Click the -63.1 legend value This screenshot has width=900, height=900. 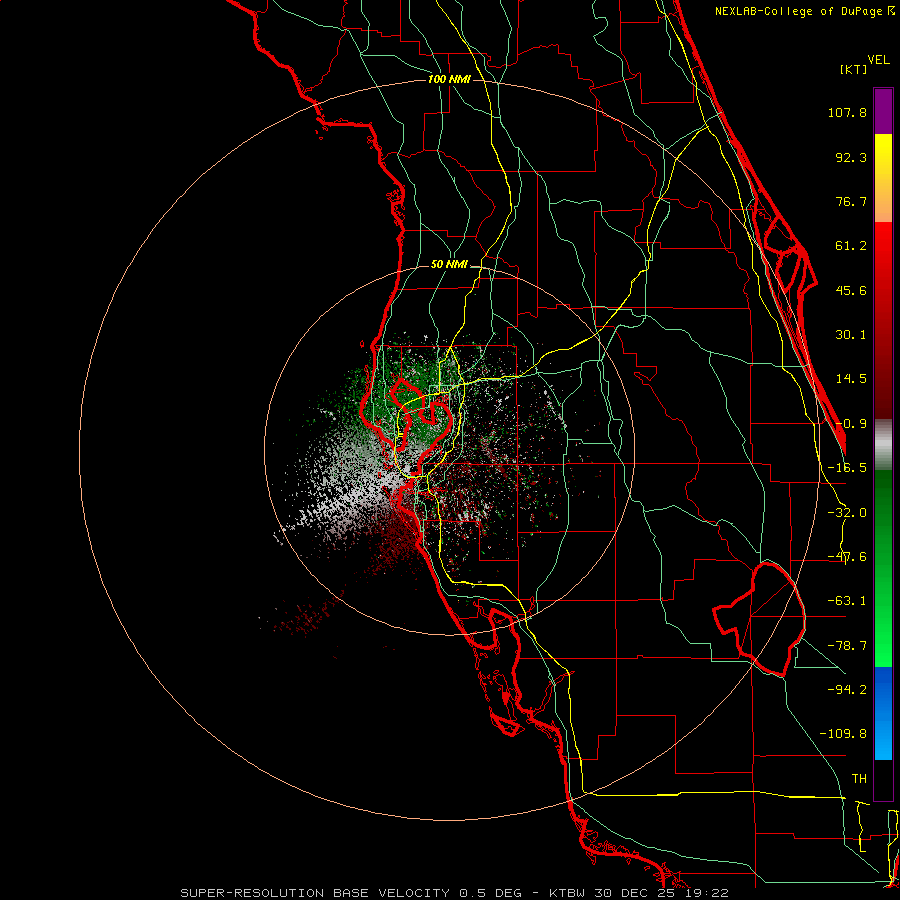[847, 601]
